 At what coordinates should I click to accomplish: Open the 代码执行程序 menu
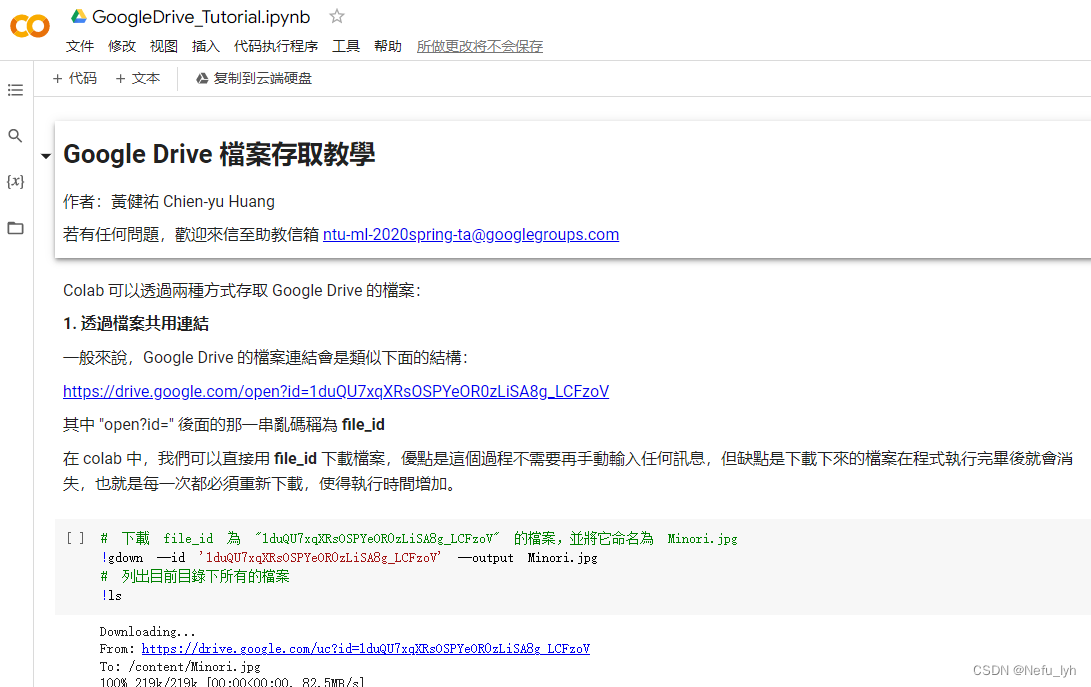(x=276, y=46)
